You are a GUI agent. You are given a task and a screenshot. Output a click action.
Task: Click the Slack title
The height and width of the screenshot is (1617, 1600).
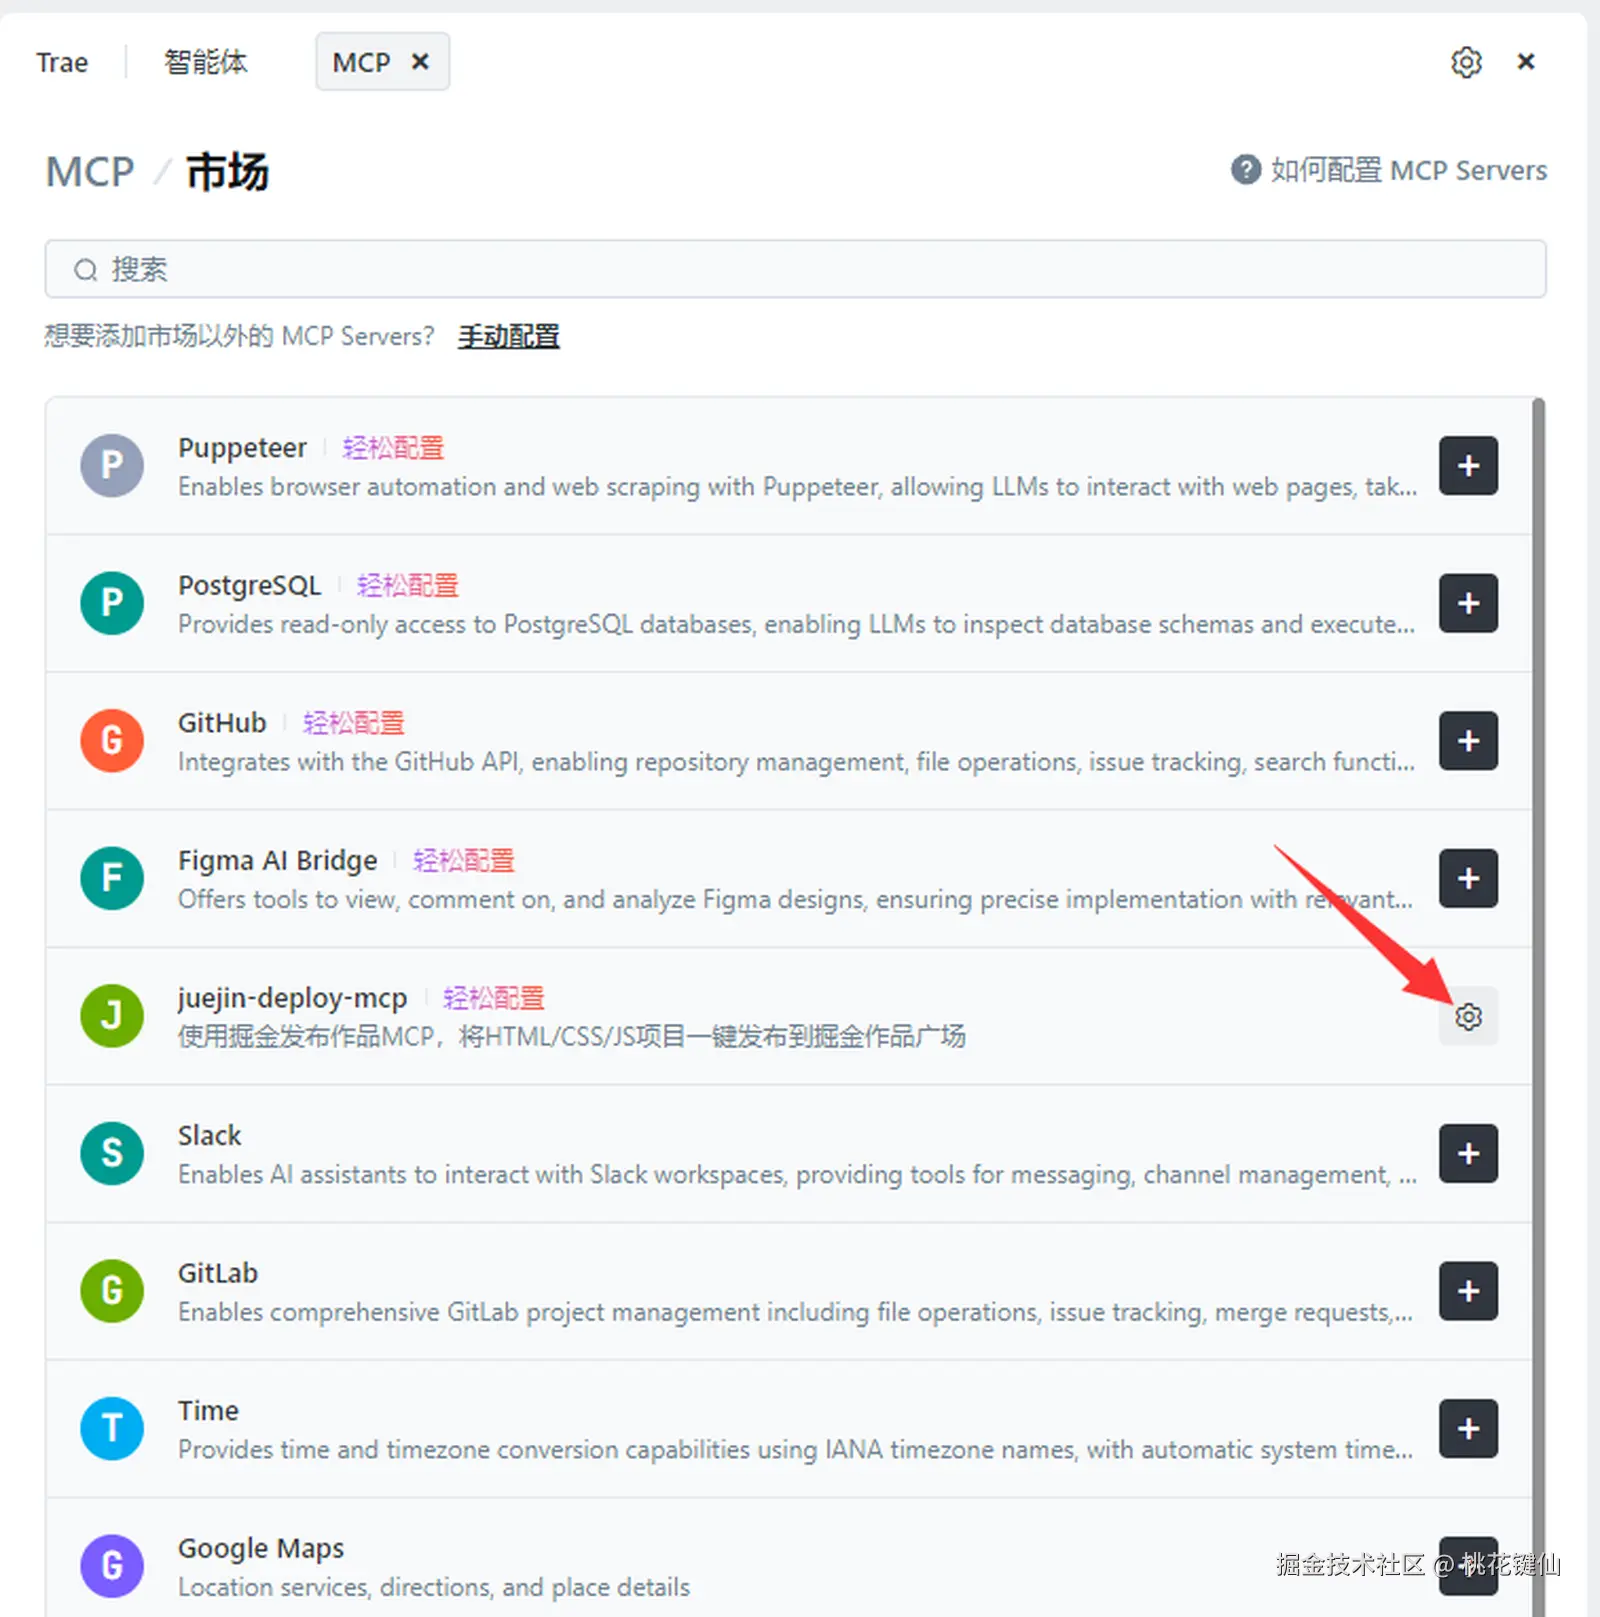tap(209, 1135)
